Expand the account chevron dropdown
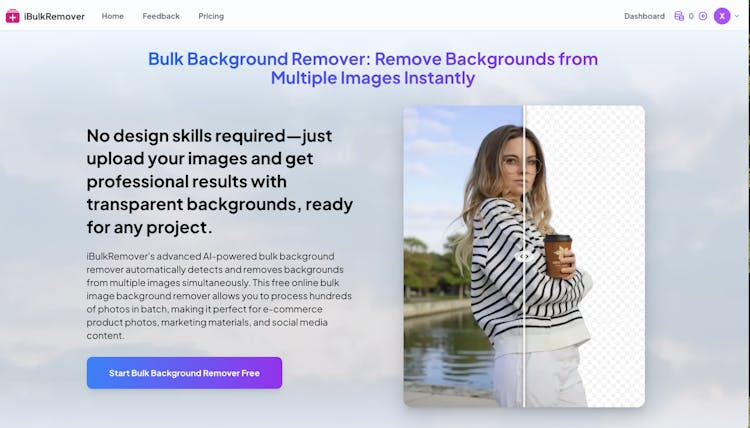 pyautogui.click(x=737, y=16)
